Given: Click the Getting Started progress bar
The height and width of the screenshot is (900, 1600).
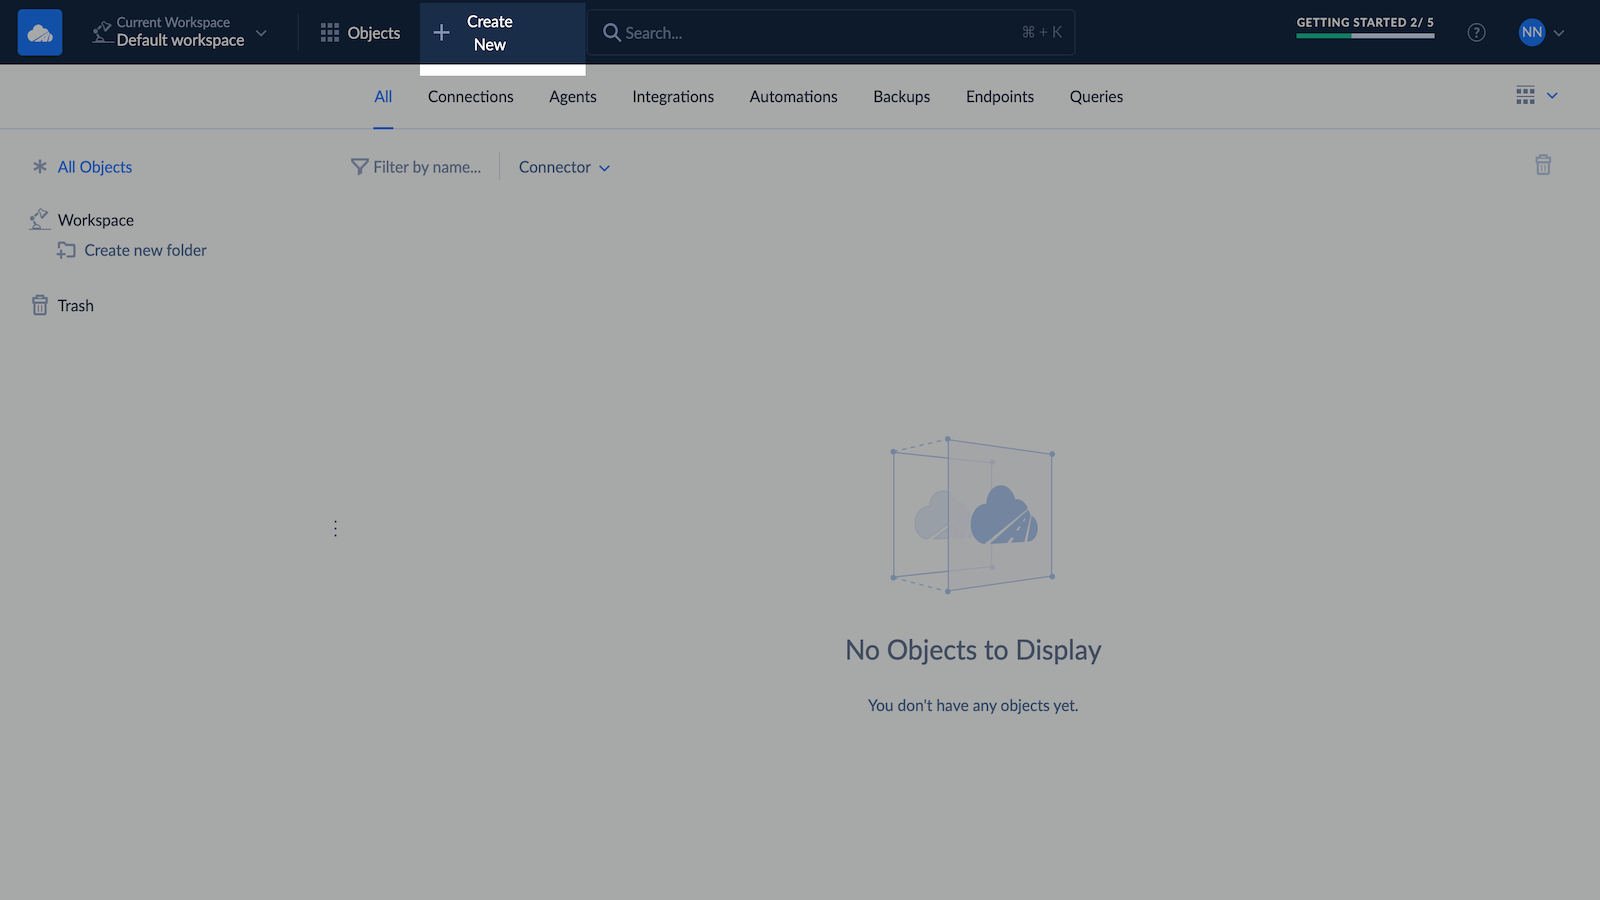Looking at the screenshot, I should coord(1365,35).
